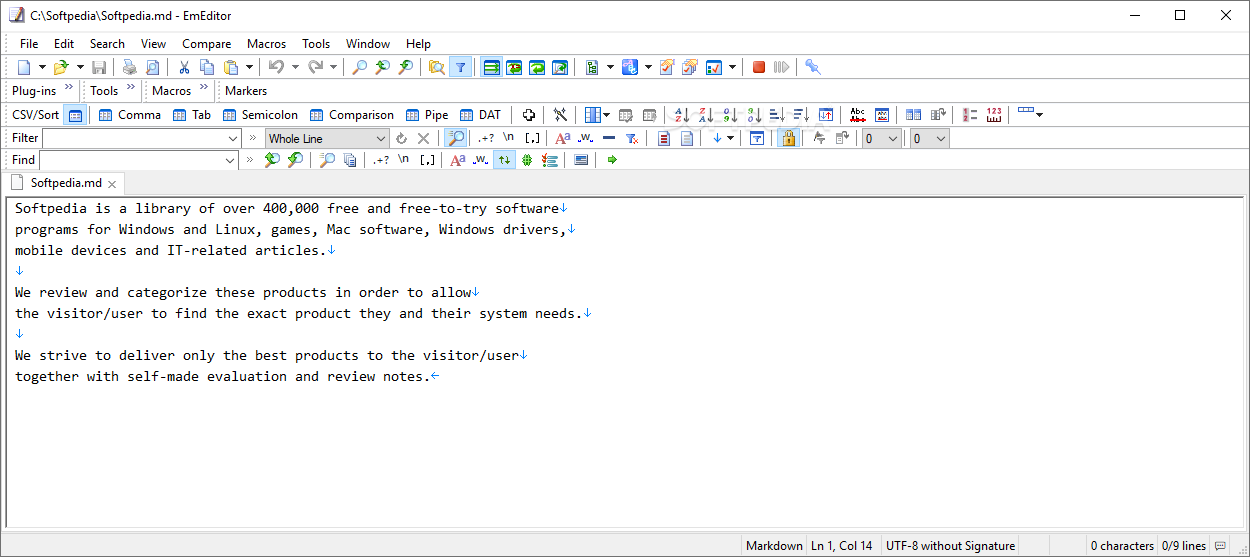Click the sort A to Z icon
The width and height of the screenshot is (1250, 557).
click(x=682, y=115)
